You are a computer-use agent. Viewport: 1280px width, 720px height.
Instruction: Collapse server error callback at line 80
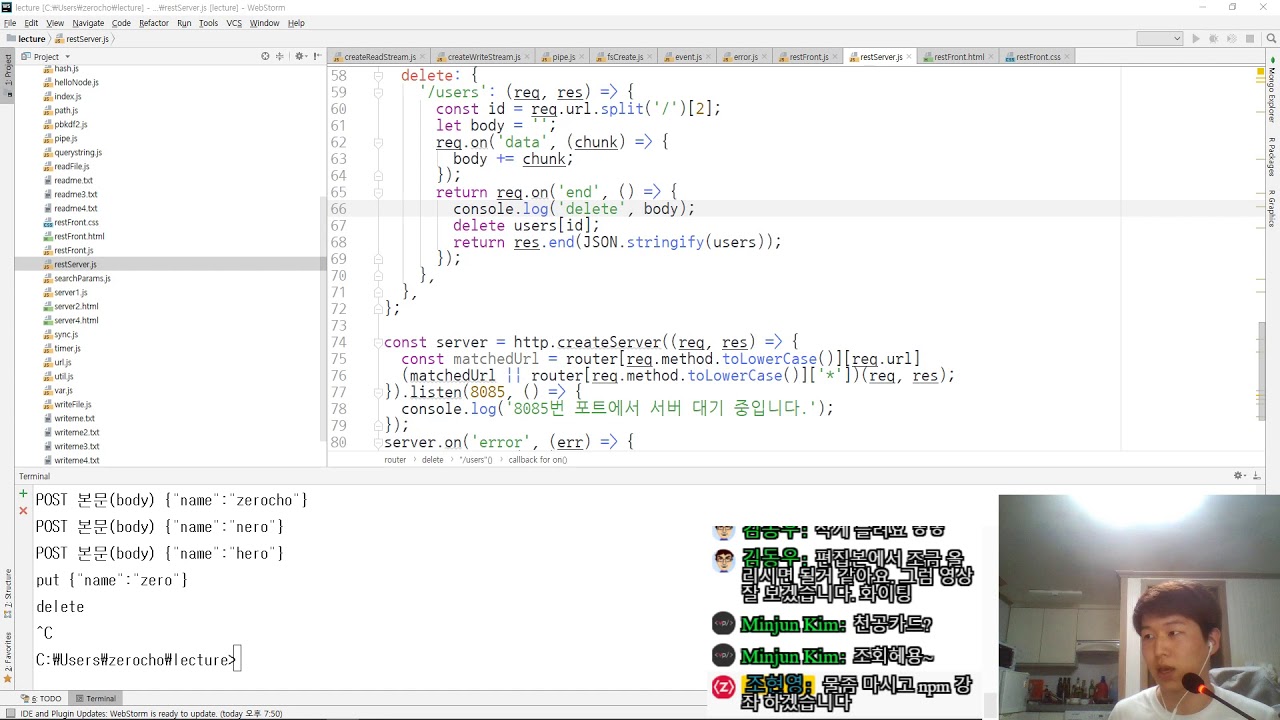[x=378, y=442]
